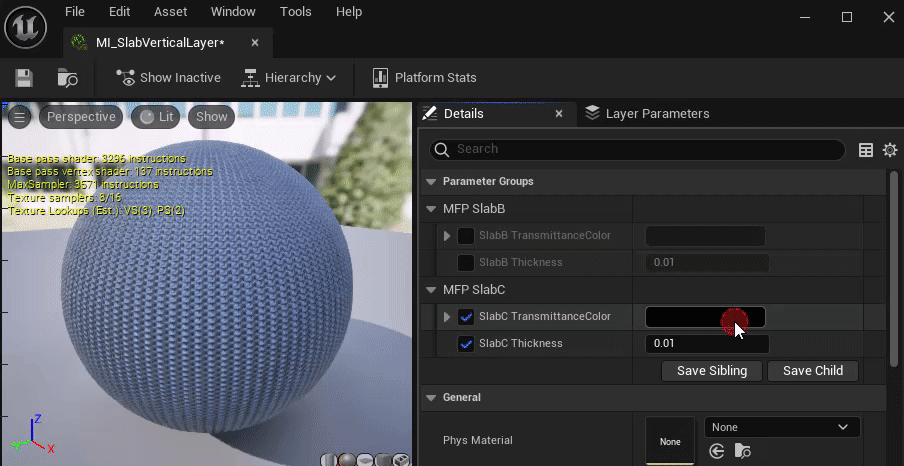
Task: Uncheck the SlabC TransmittanceColor override
Action: [466, 317]
